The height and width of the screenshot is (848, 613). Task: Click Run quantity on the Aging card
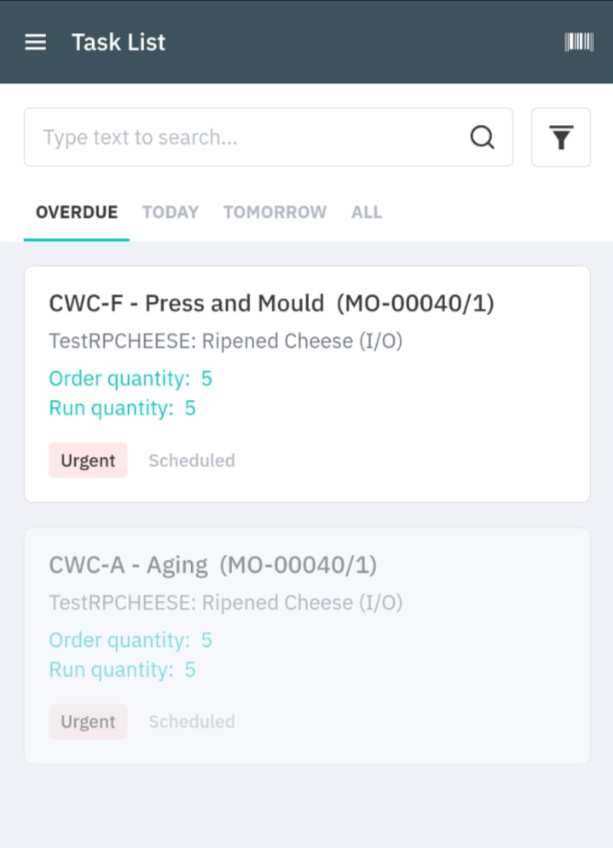pos(122,670)
